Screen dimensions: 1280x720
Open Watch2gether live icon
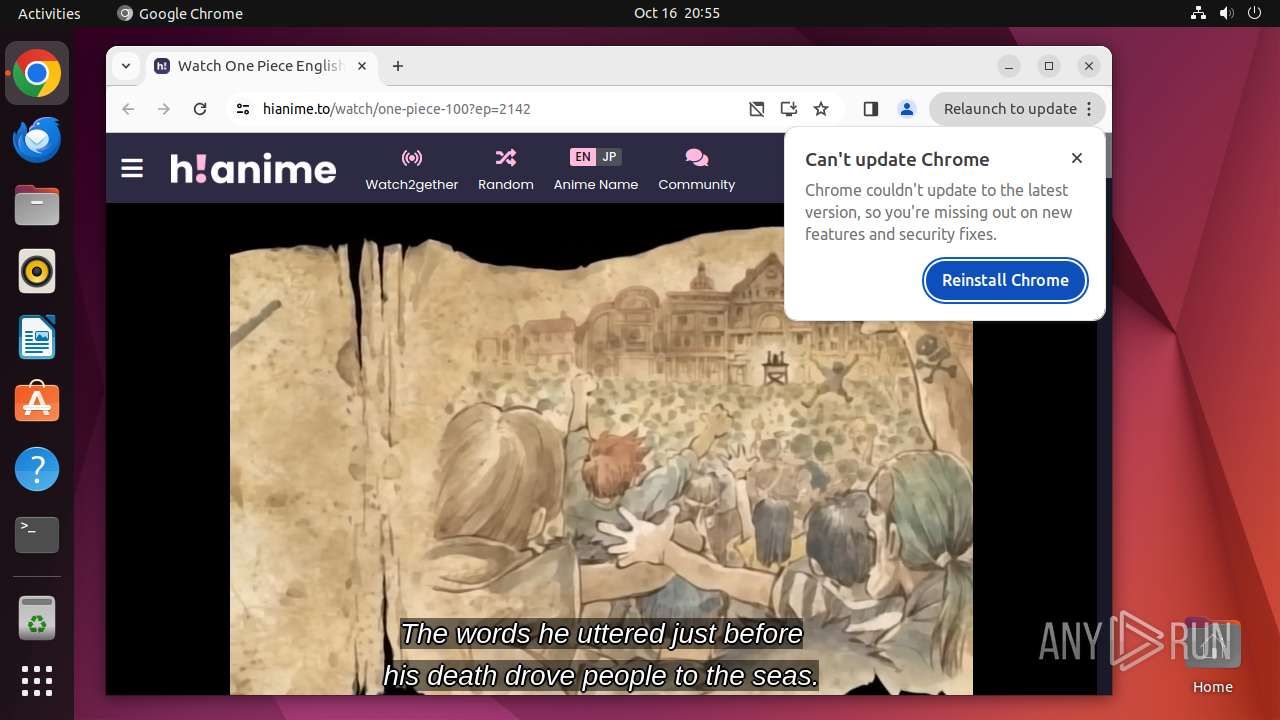412,158
